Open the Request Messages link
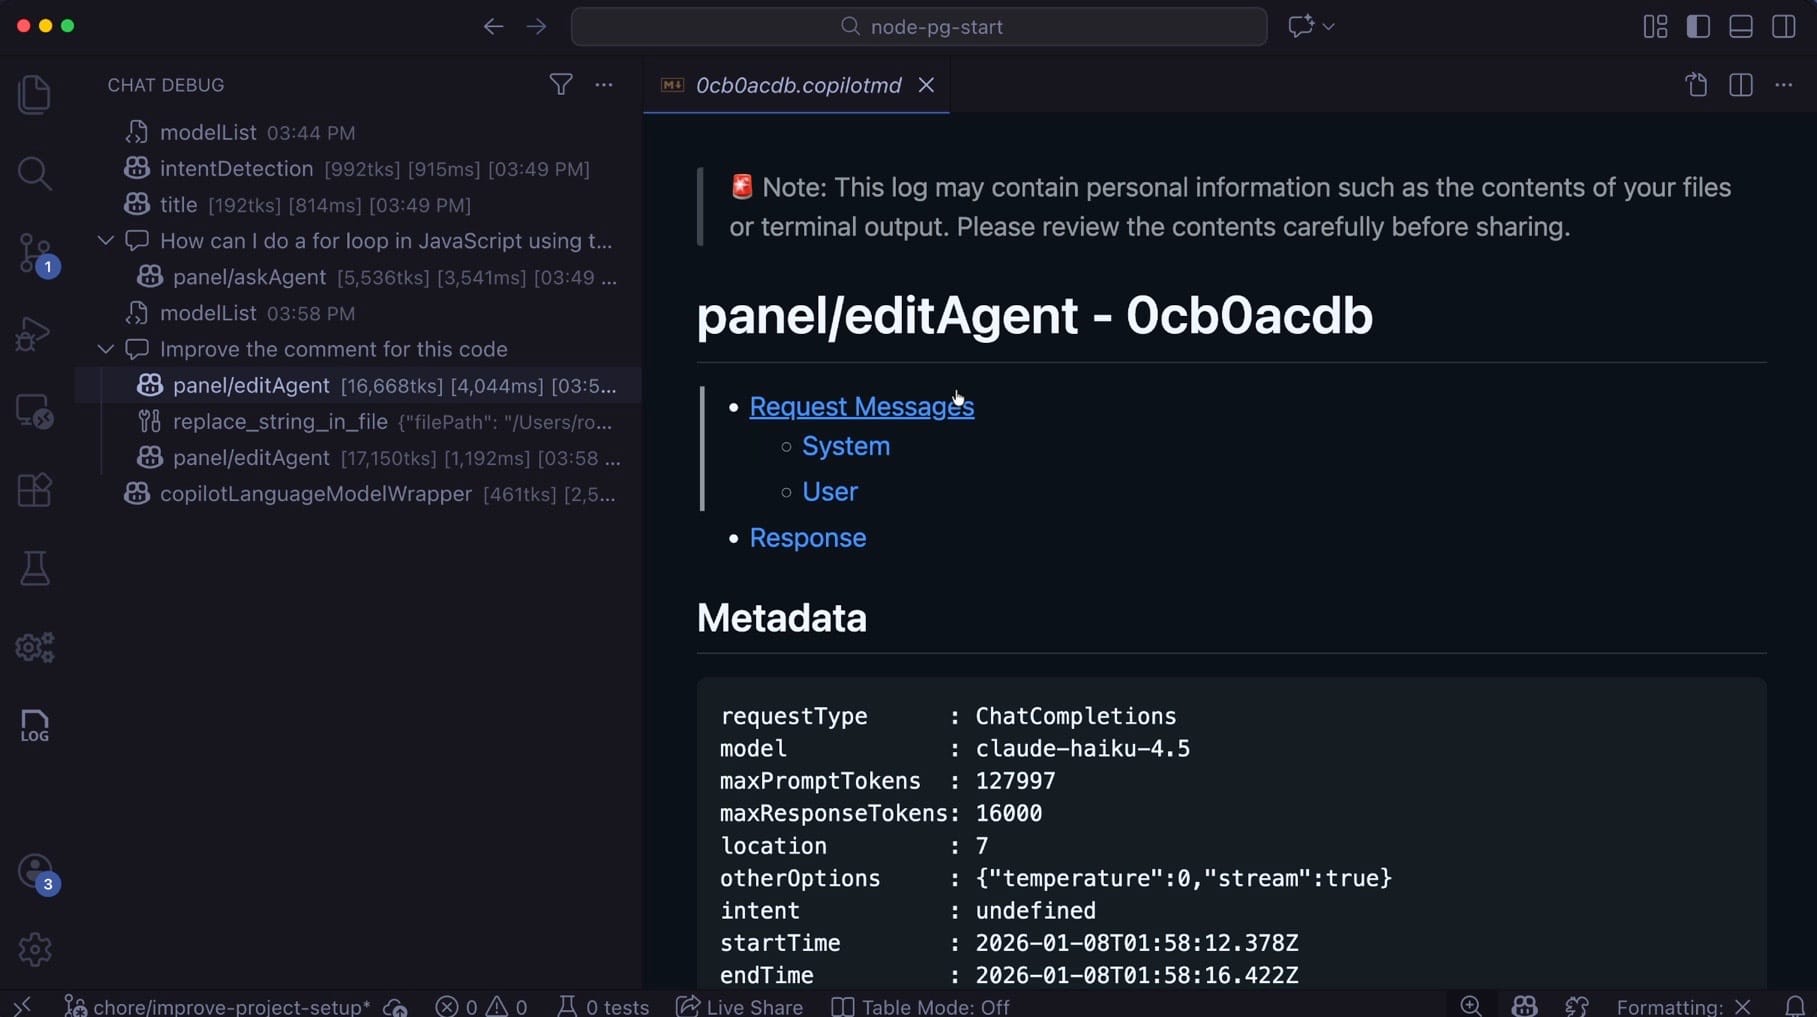1817x1017 pixels. coord(861,406)
